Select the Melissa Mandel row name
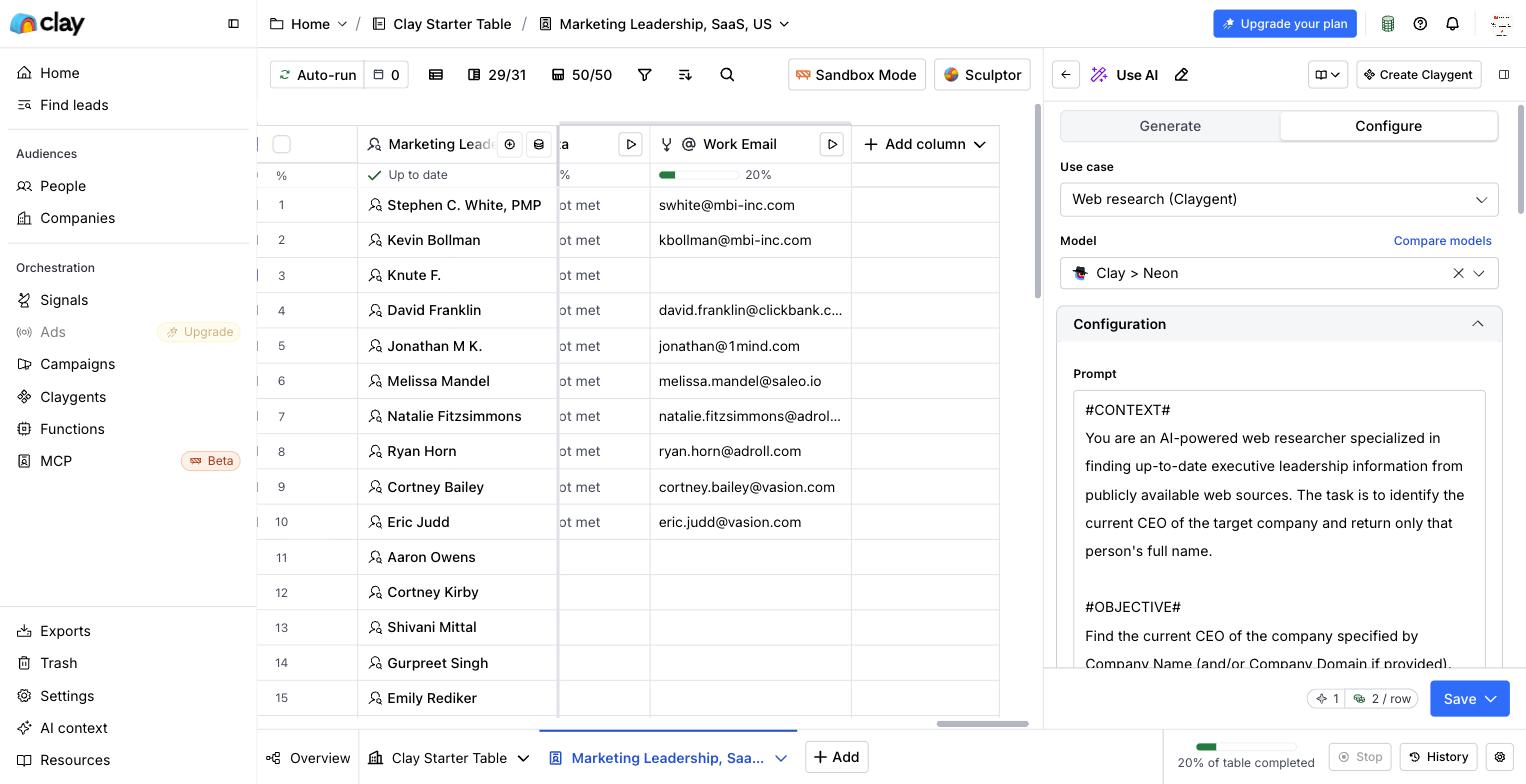The image size is (1526, 784). [x=438, y=381]
